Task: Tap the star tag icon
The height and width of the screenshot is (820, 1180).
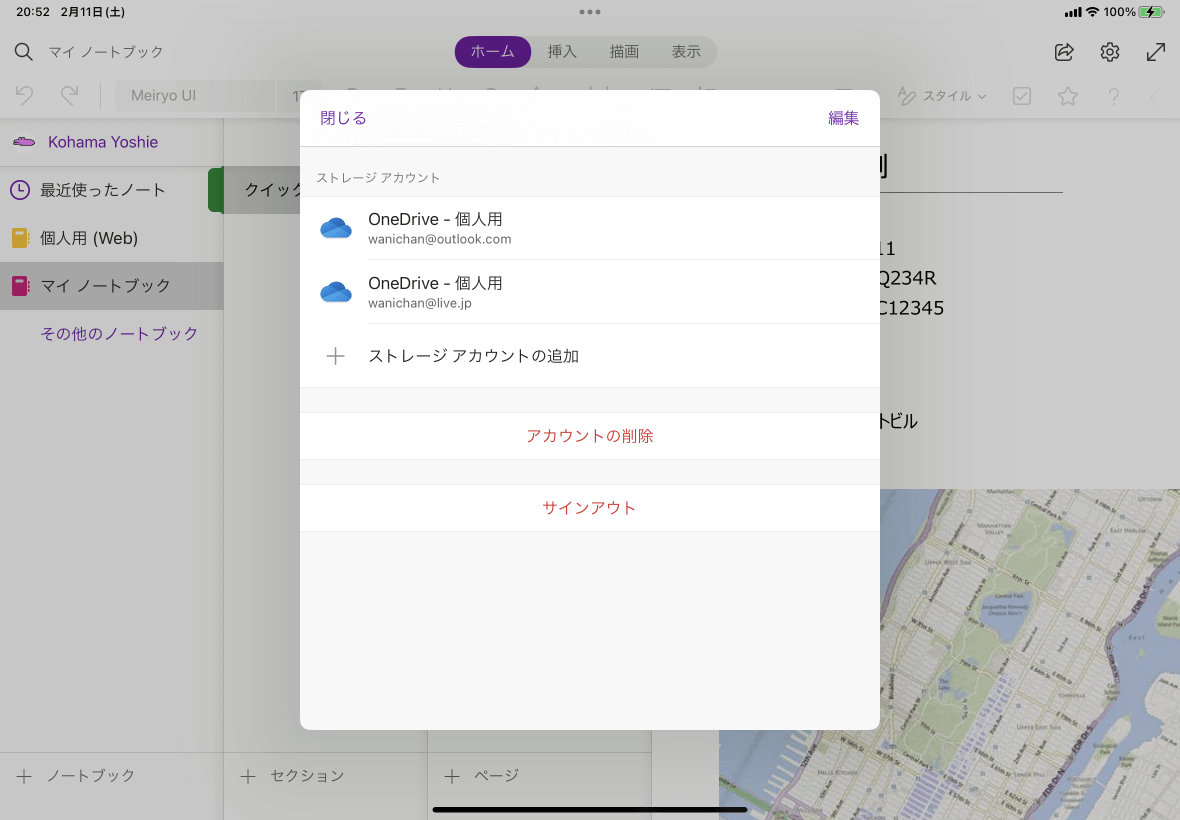Action: tap(1068, 96)
